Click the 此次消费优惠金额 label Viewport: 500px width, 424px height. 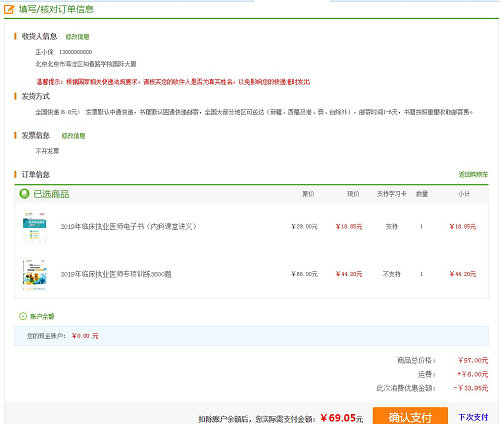click(x=406, y=388)
